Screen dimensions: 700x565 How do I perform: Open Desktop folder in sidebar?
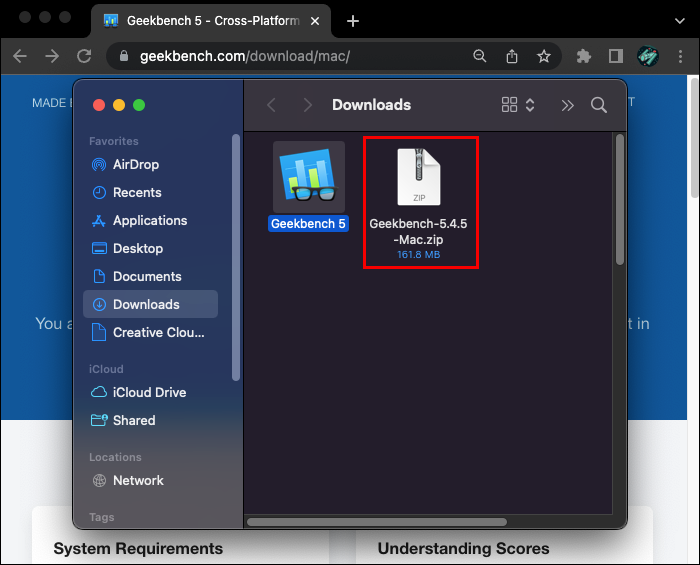pos(150,249)
